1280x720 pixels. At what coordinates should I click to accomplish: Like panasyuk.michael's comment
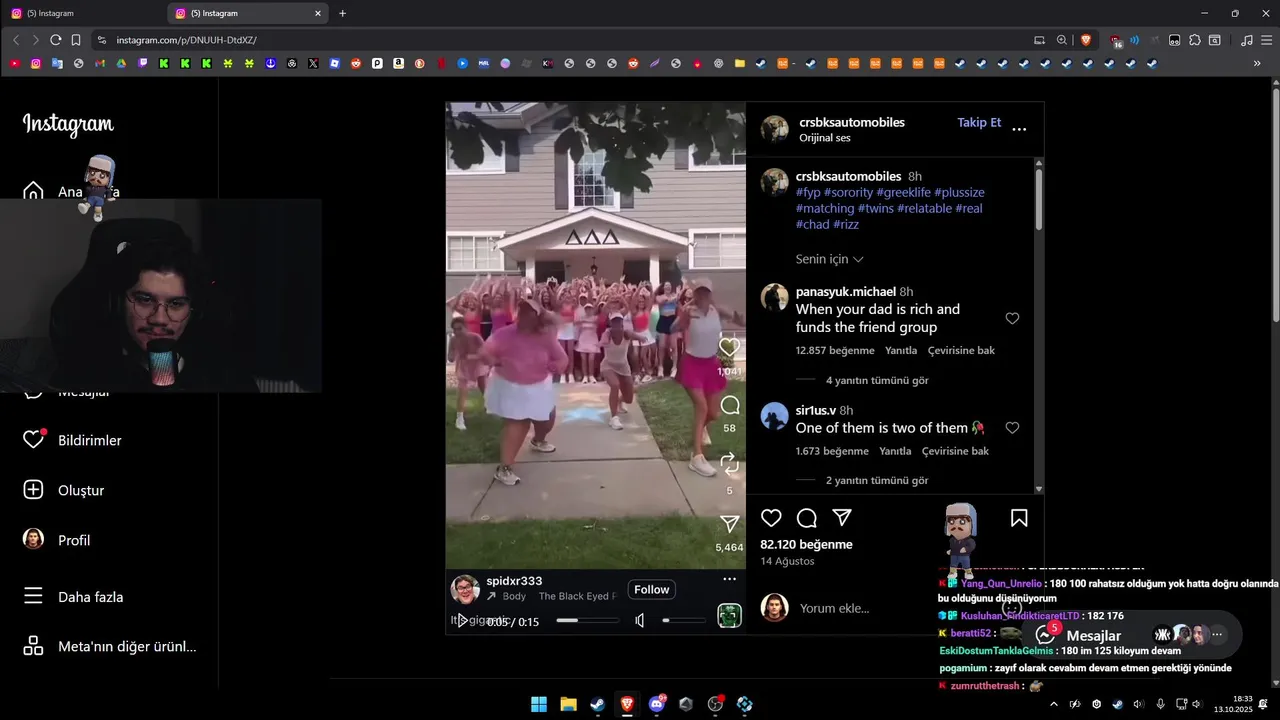[1012, 318]
